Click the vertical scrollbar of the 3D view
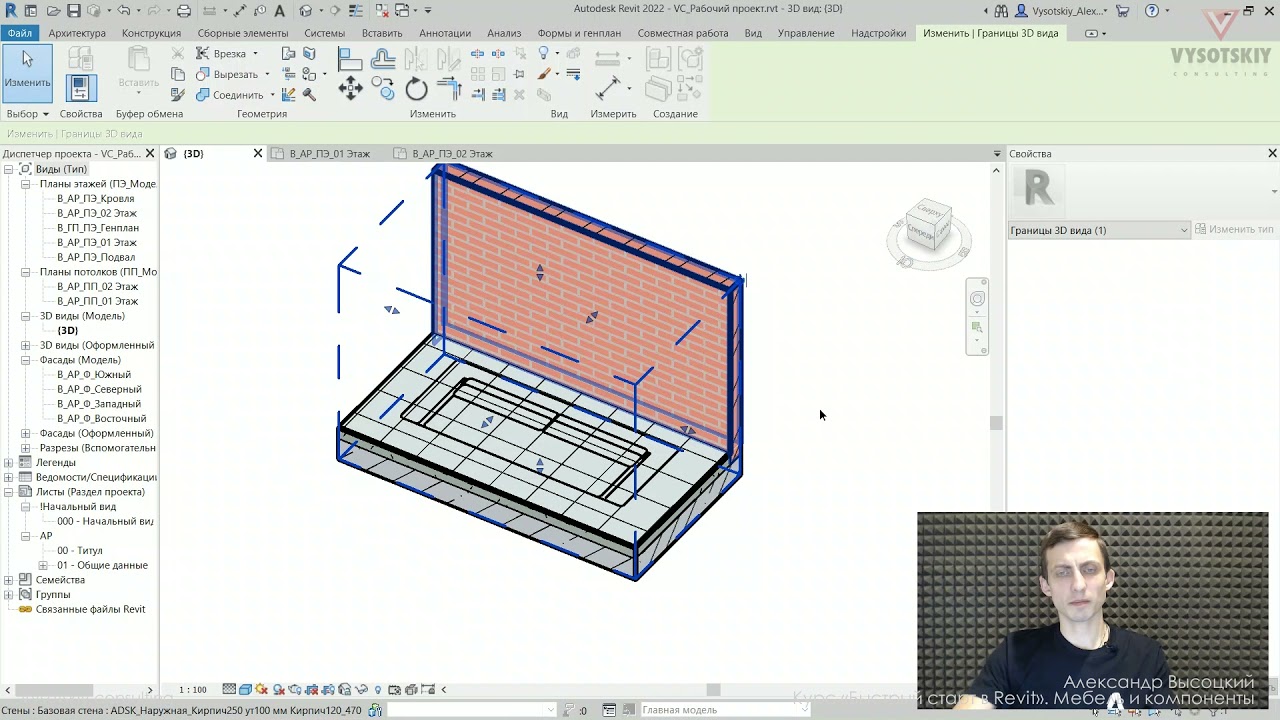The height and width of the screenshot is (720, 1280). click(996, 423)
